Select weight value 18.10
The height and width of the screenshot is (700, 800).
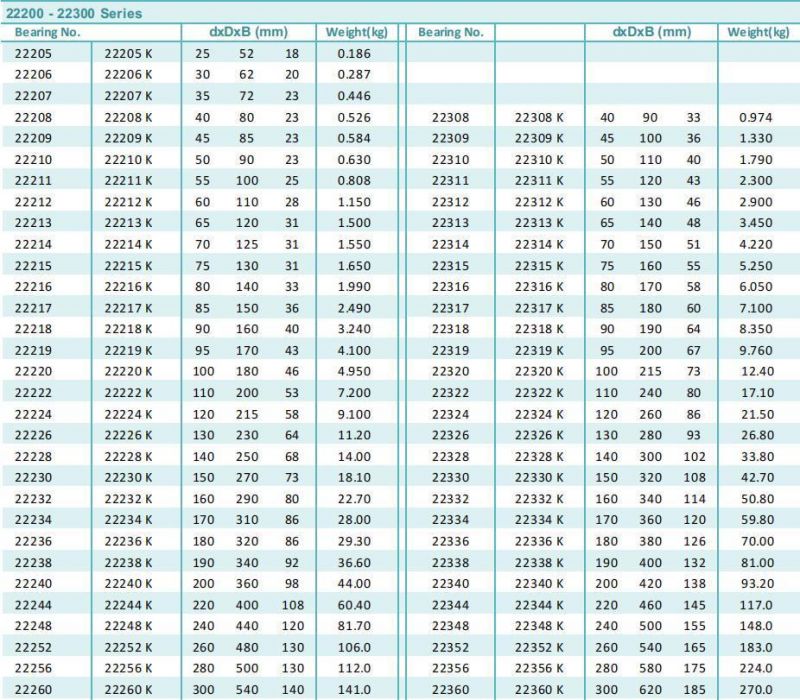click(354, 478)
